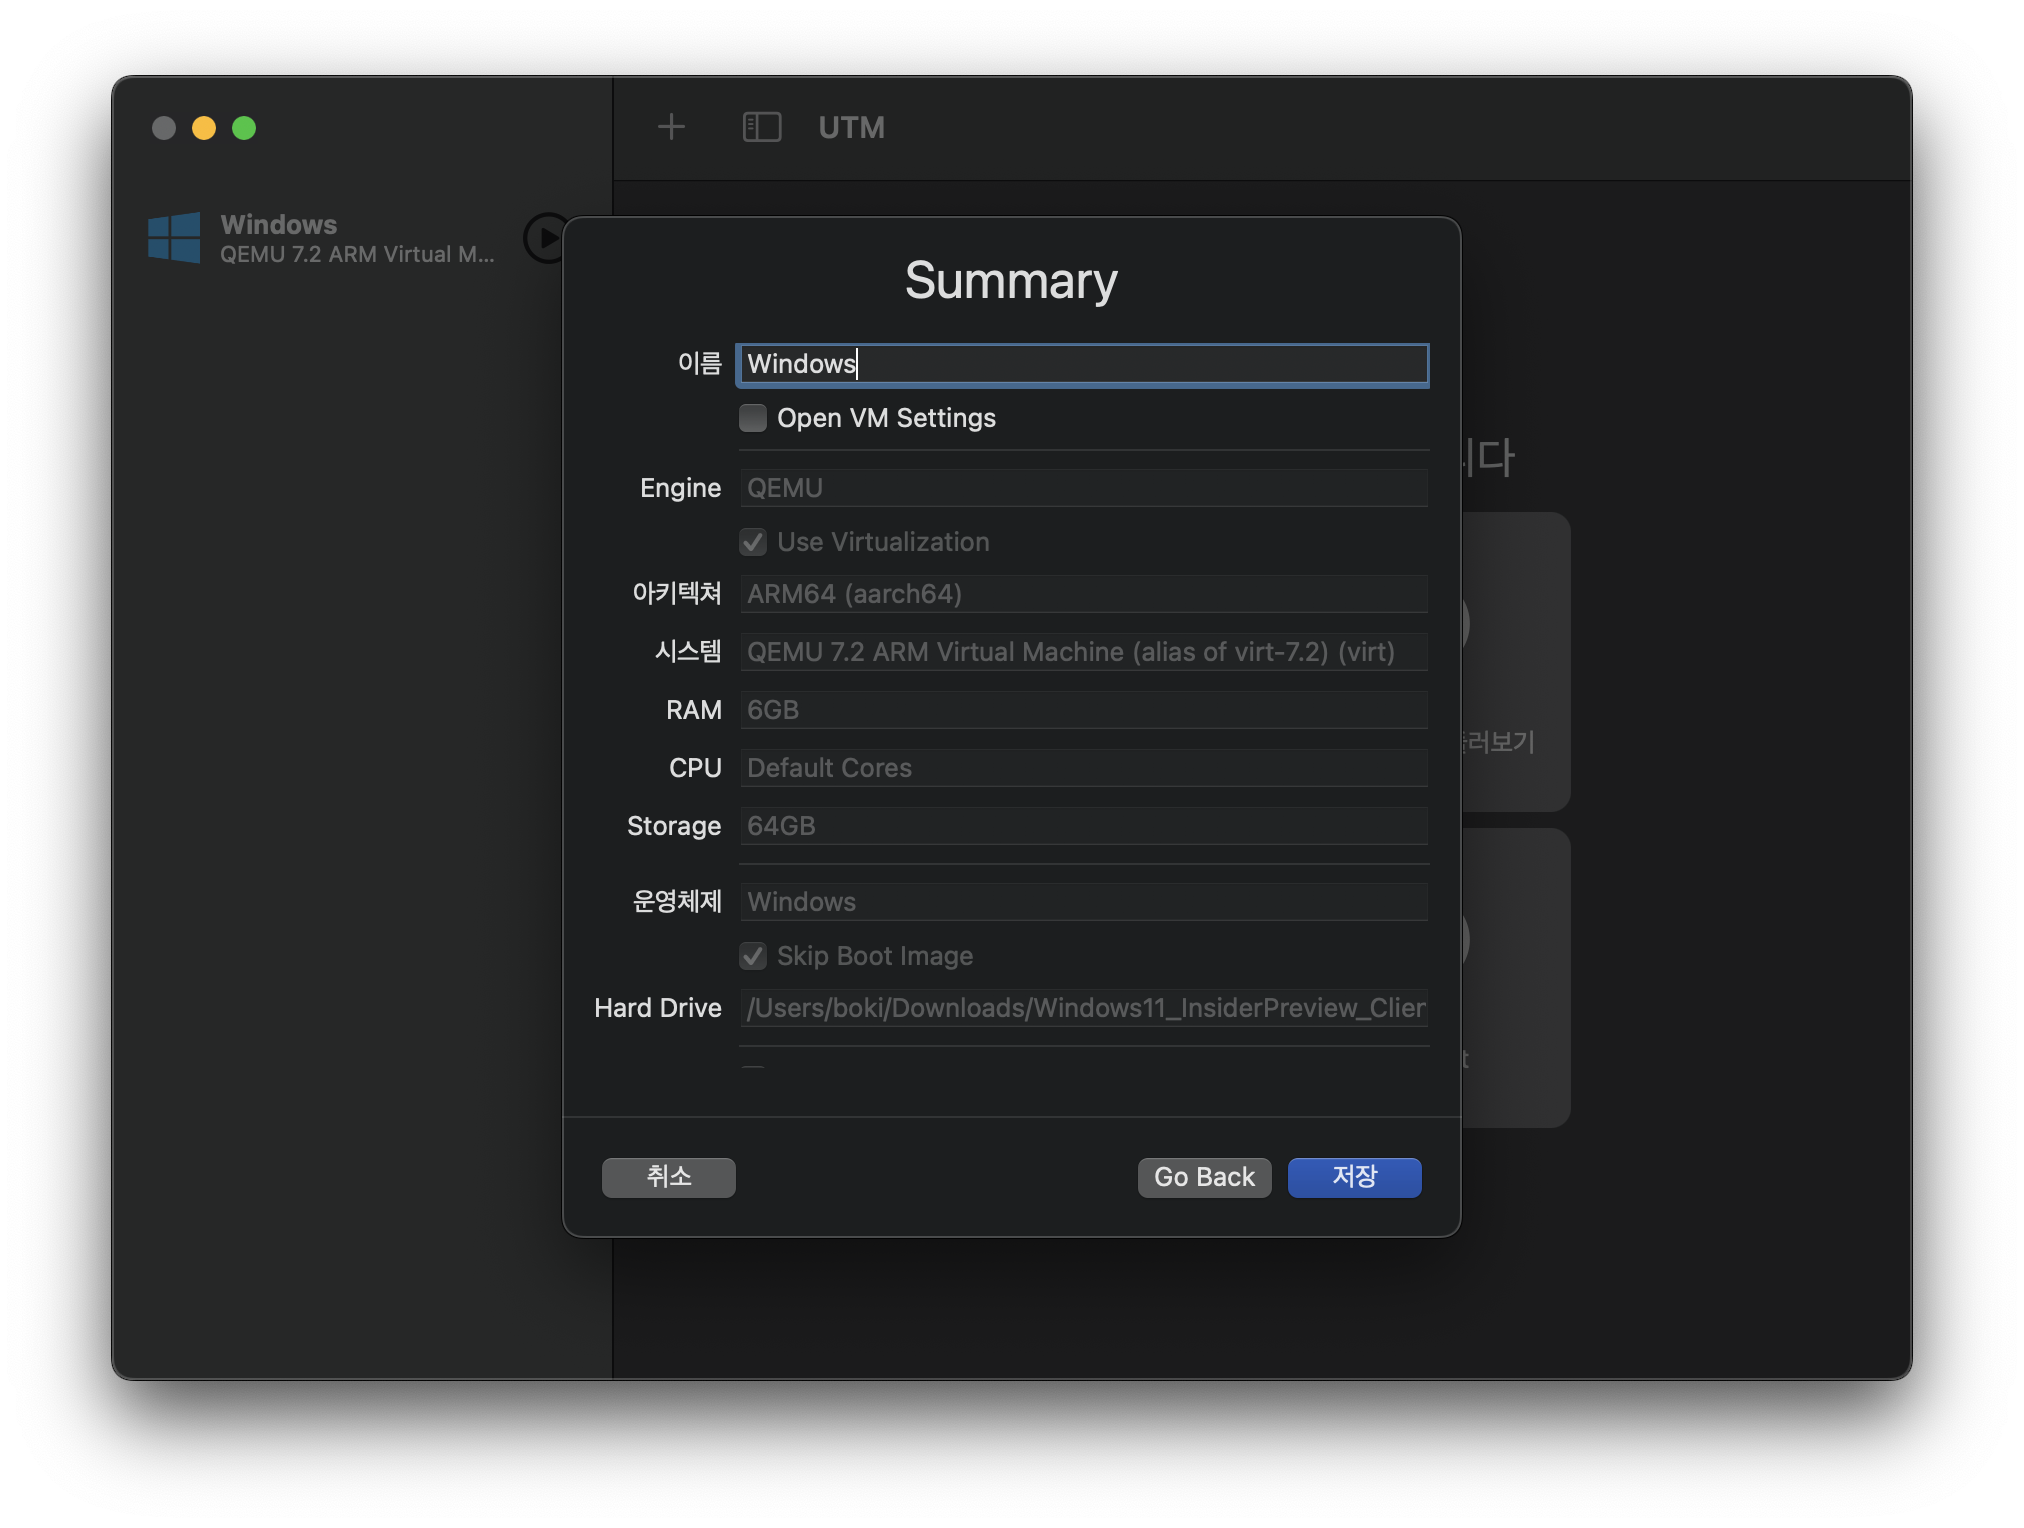Click the 취소 cancel button
The image size is (2024, 1528).
click(668, 1177)
